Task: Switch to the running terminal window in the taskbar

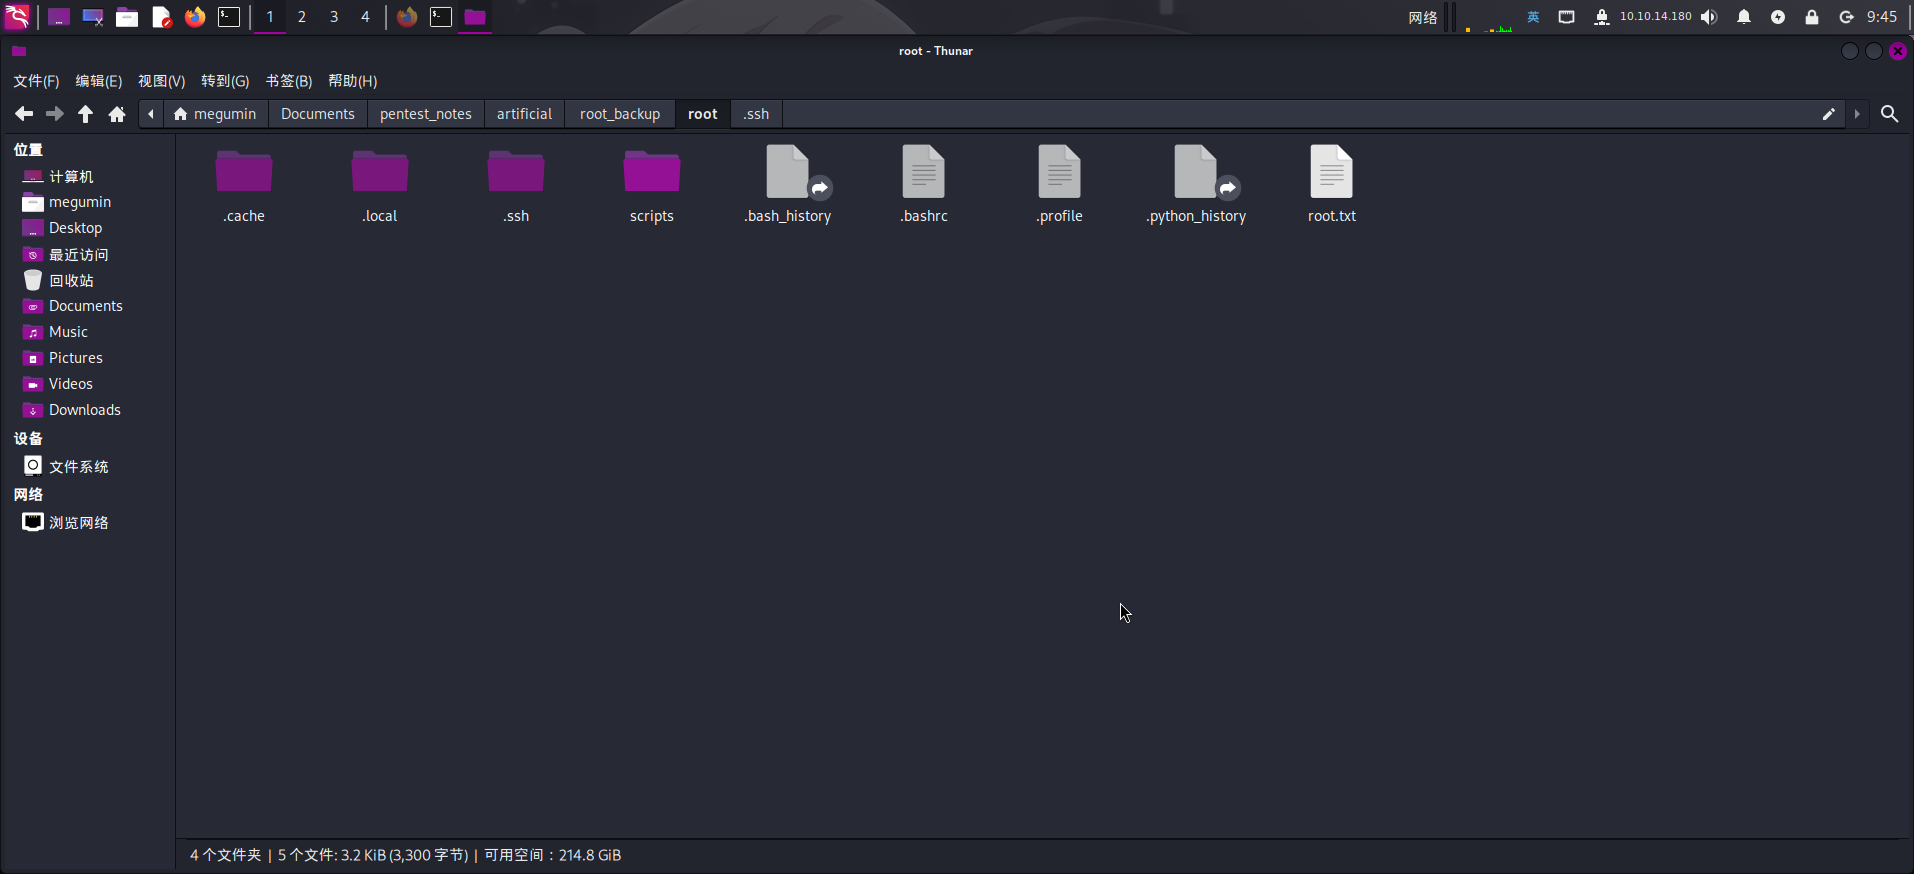Action: [441, 17]
